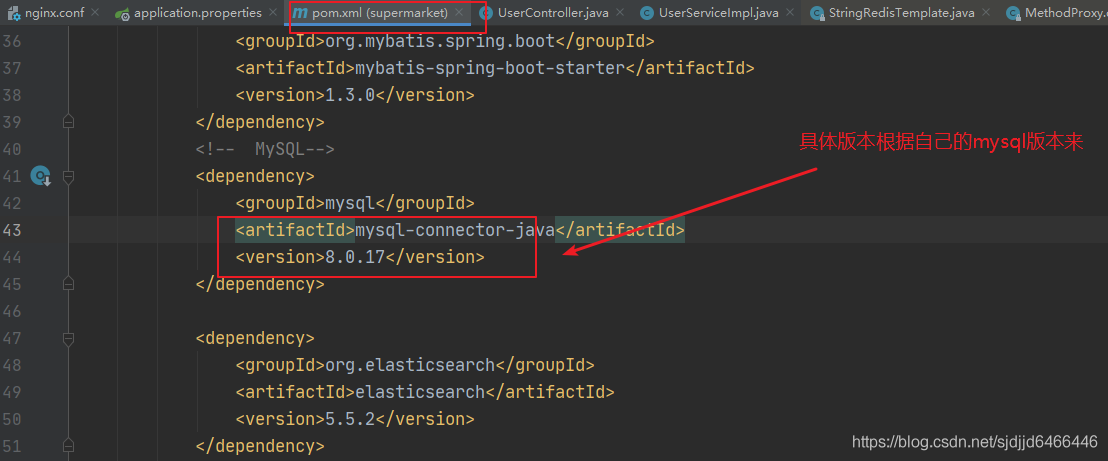Toggle the fold marker at line 45
Image resolution: width=1108 pixels, height=461 pixels.
pos(69,284)
